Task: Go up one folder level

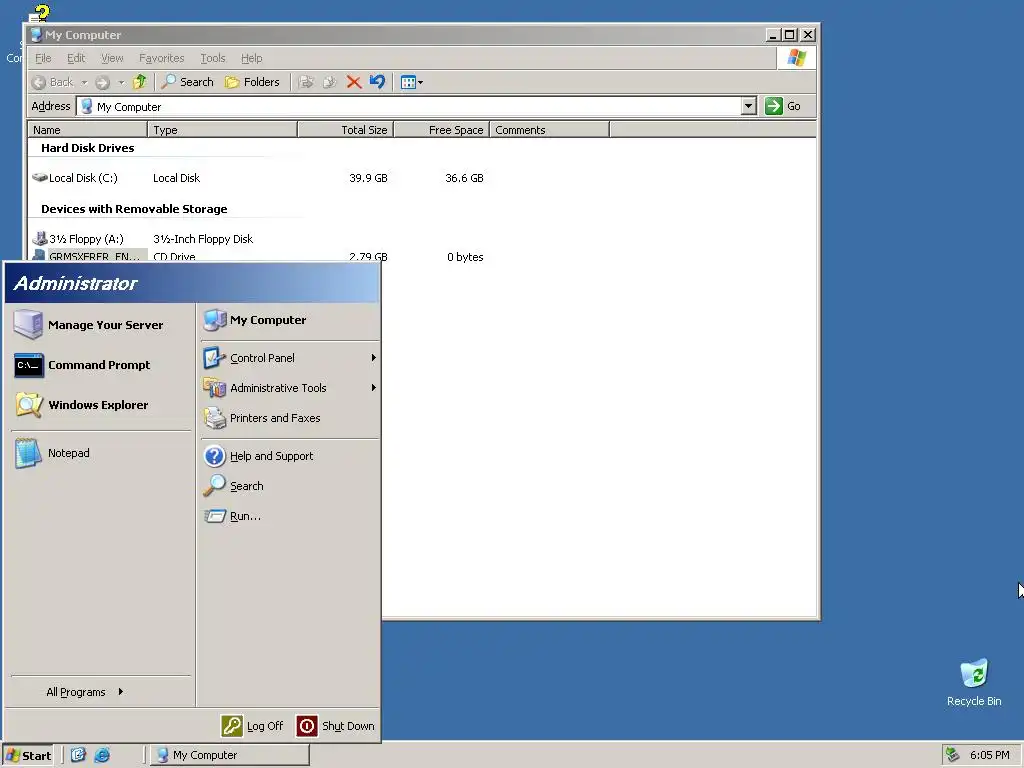Action: coord(140,82)
